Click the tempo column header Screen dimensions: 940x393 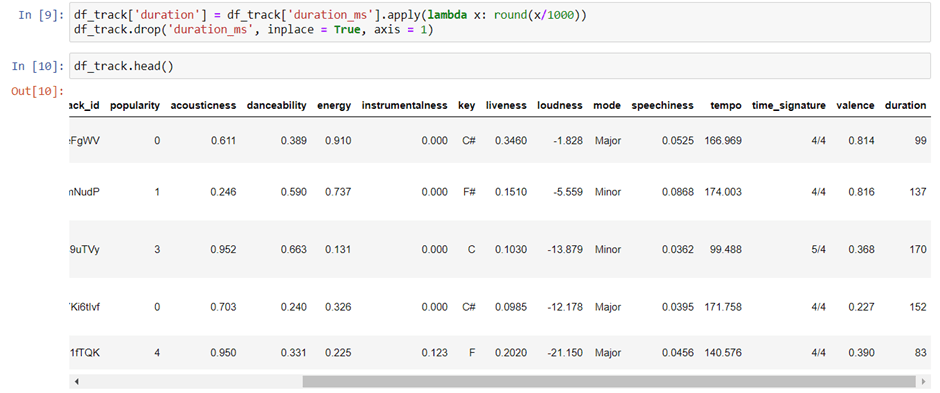pyautogui.click(x=726, y=105)
